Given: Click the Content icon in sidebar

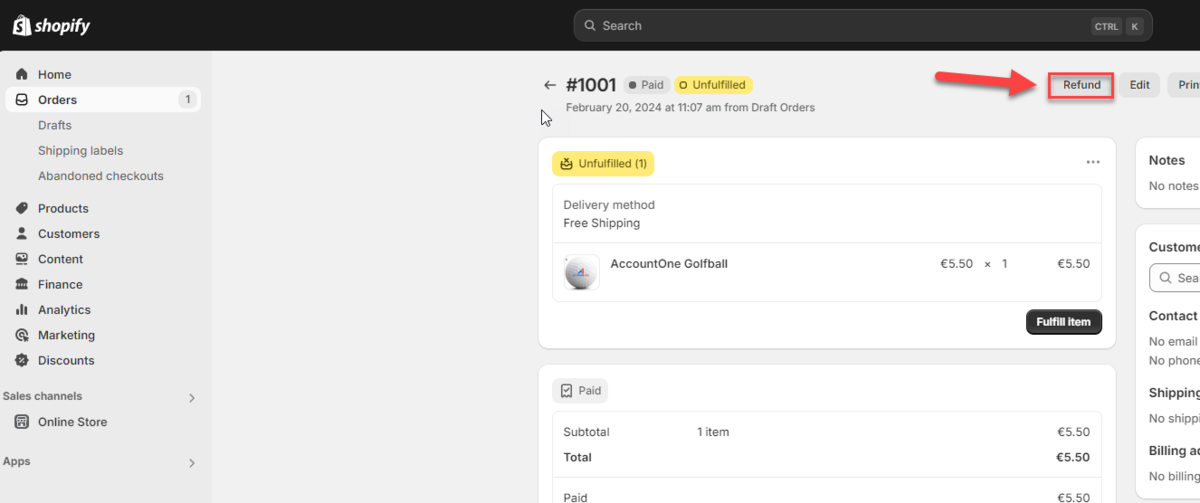Looking at the screenshot, I should pyautogui.click(x=22, y=259).
